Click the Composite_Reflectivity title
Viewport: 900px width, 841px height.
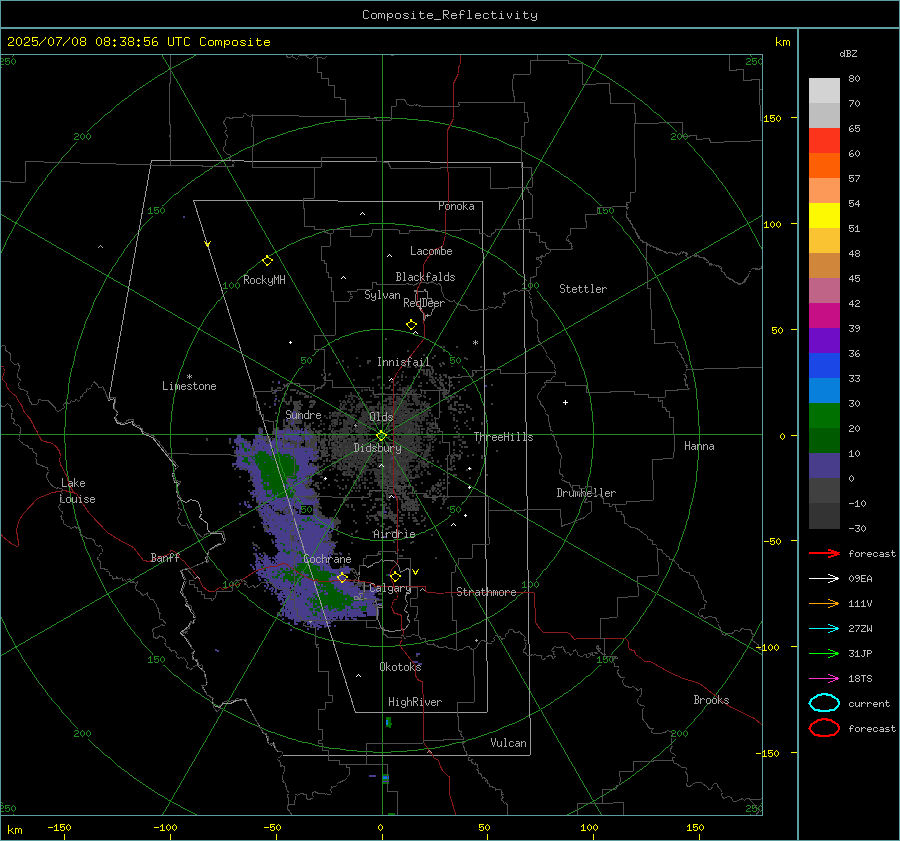click(x=450, y=15)
